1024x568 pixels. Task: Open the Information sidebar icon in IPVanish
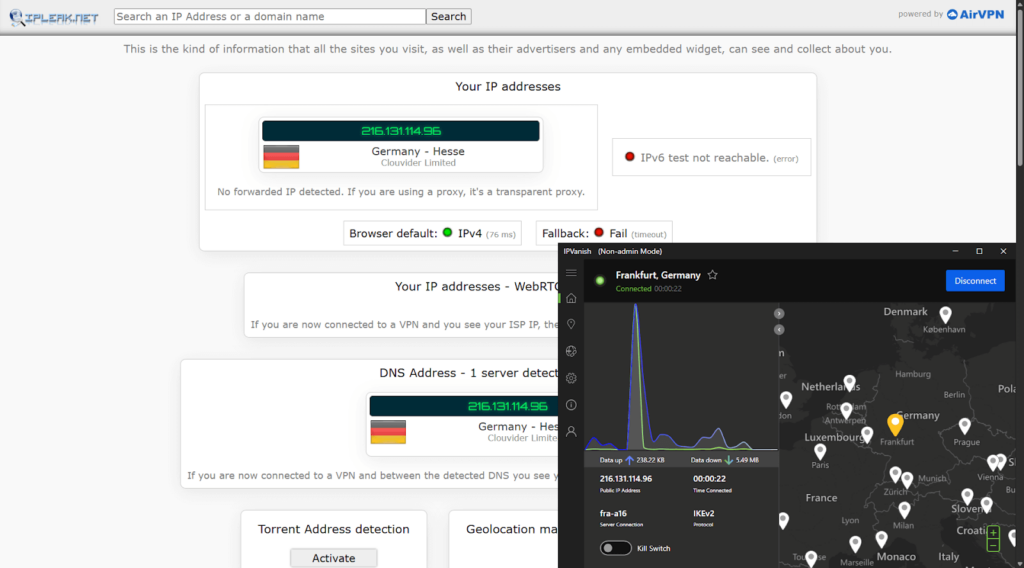pyautogui.click(x=571, y=405)
